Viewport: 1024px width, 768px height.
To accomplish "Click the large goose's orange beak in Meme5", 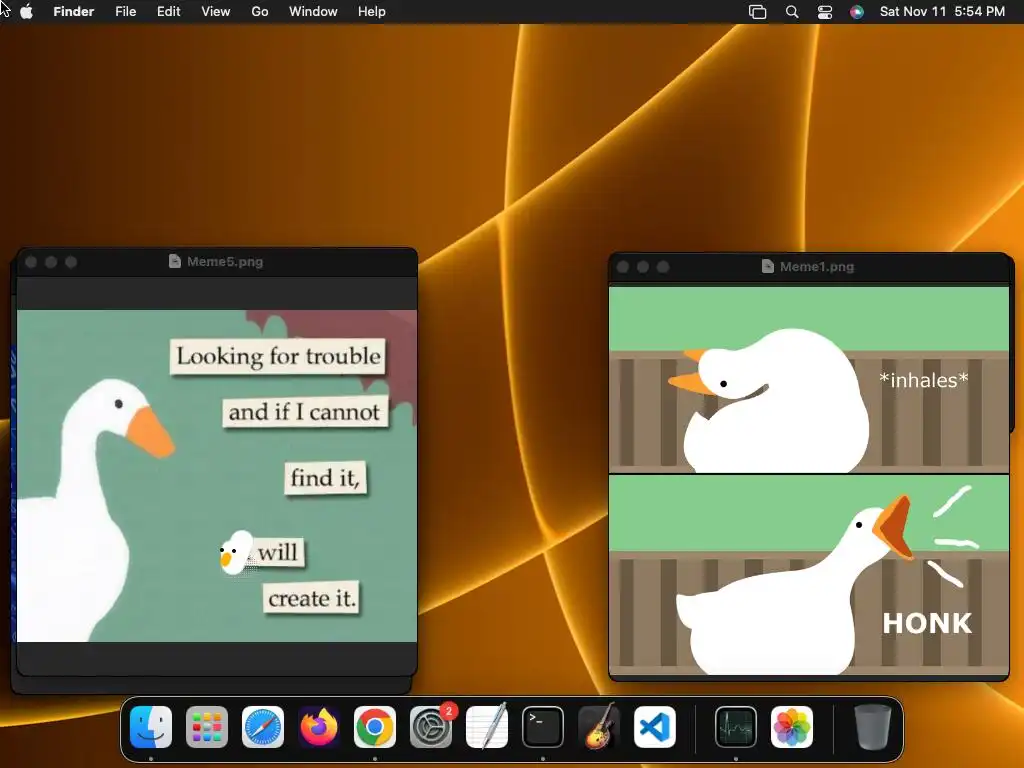I will click(x=150, y=432).
